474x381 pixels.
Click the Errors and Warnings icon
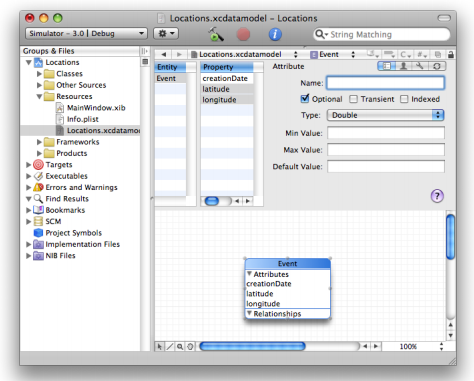pyautogui.click(x=38, y=187)
